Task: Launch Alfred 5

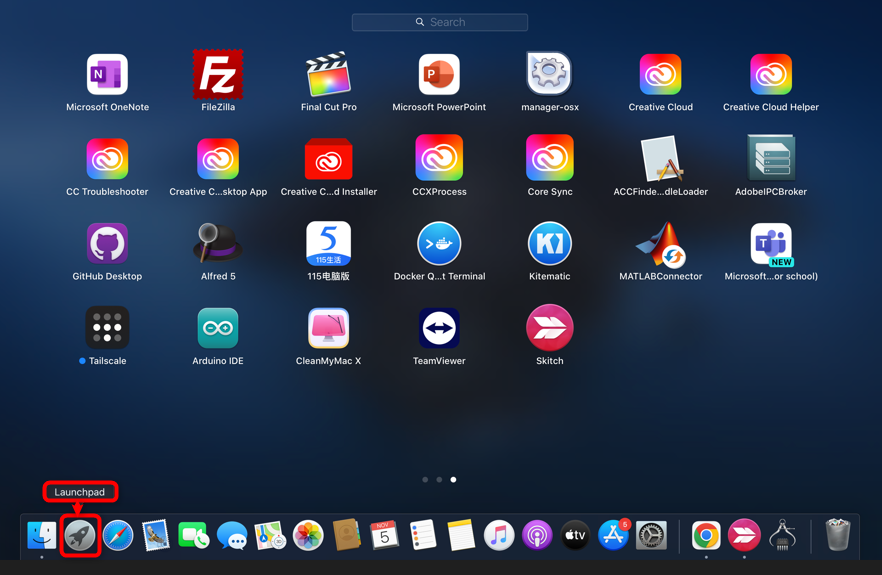Action: (218, 244)
